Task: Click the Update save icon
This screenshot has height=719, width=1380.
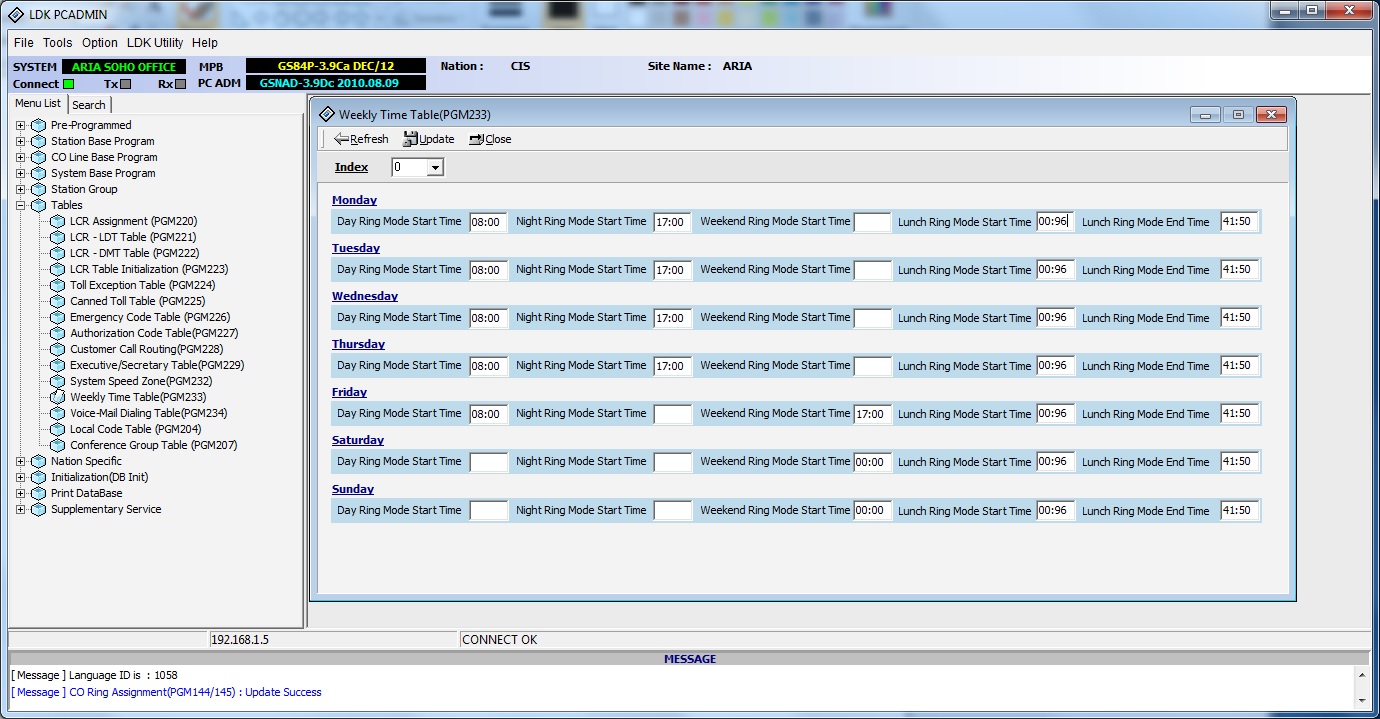Action: (x=410, y=139)
